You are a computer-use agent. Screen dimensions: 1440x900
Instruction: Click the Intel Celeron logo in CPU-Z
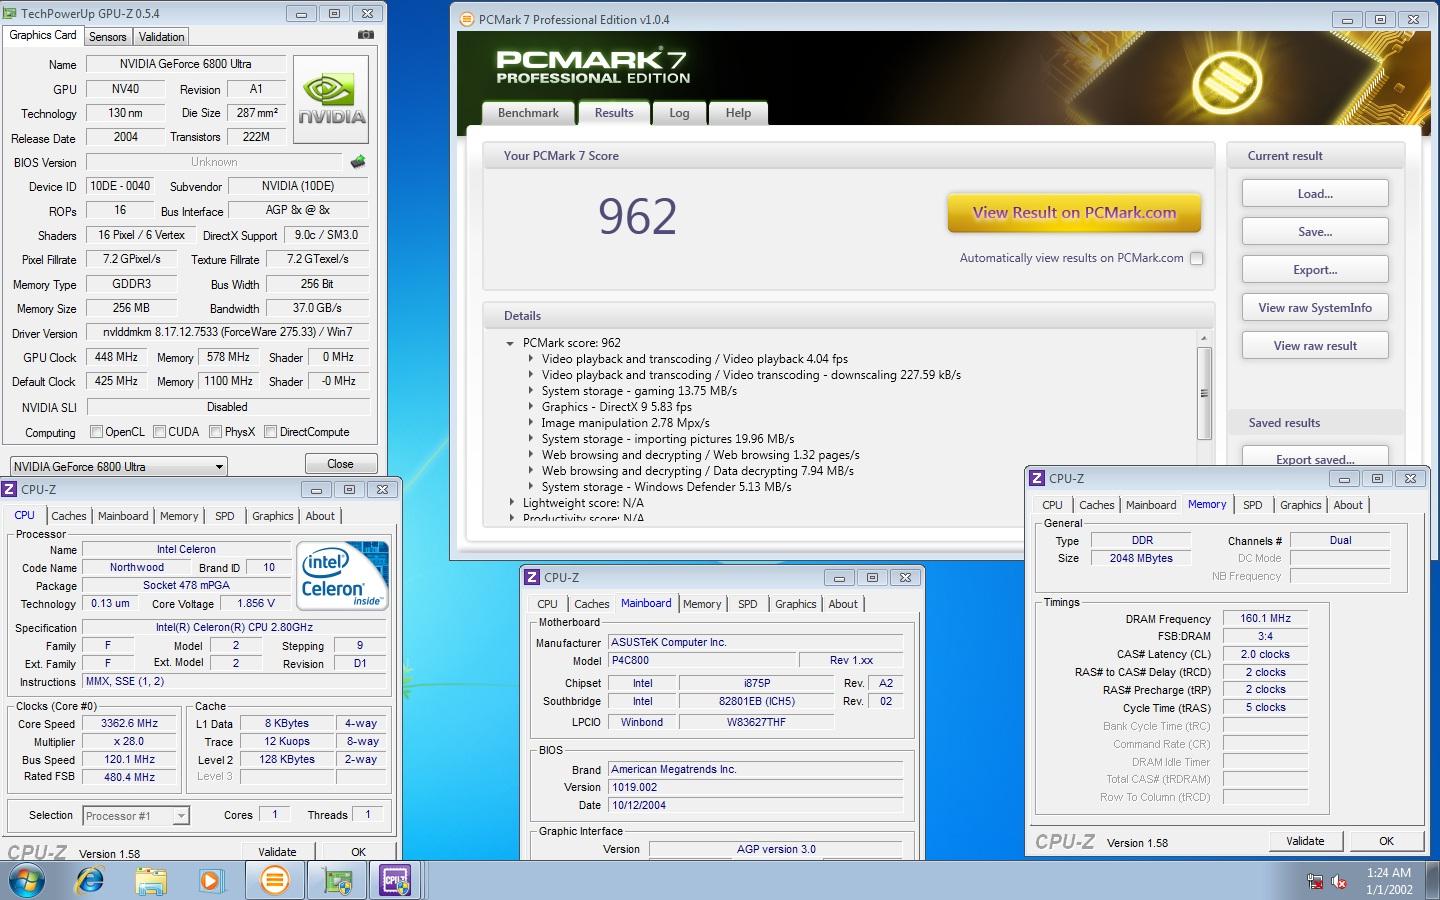pyautogui.click(x=342, y=576)
